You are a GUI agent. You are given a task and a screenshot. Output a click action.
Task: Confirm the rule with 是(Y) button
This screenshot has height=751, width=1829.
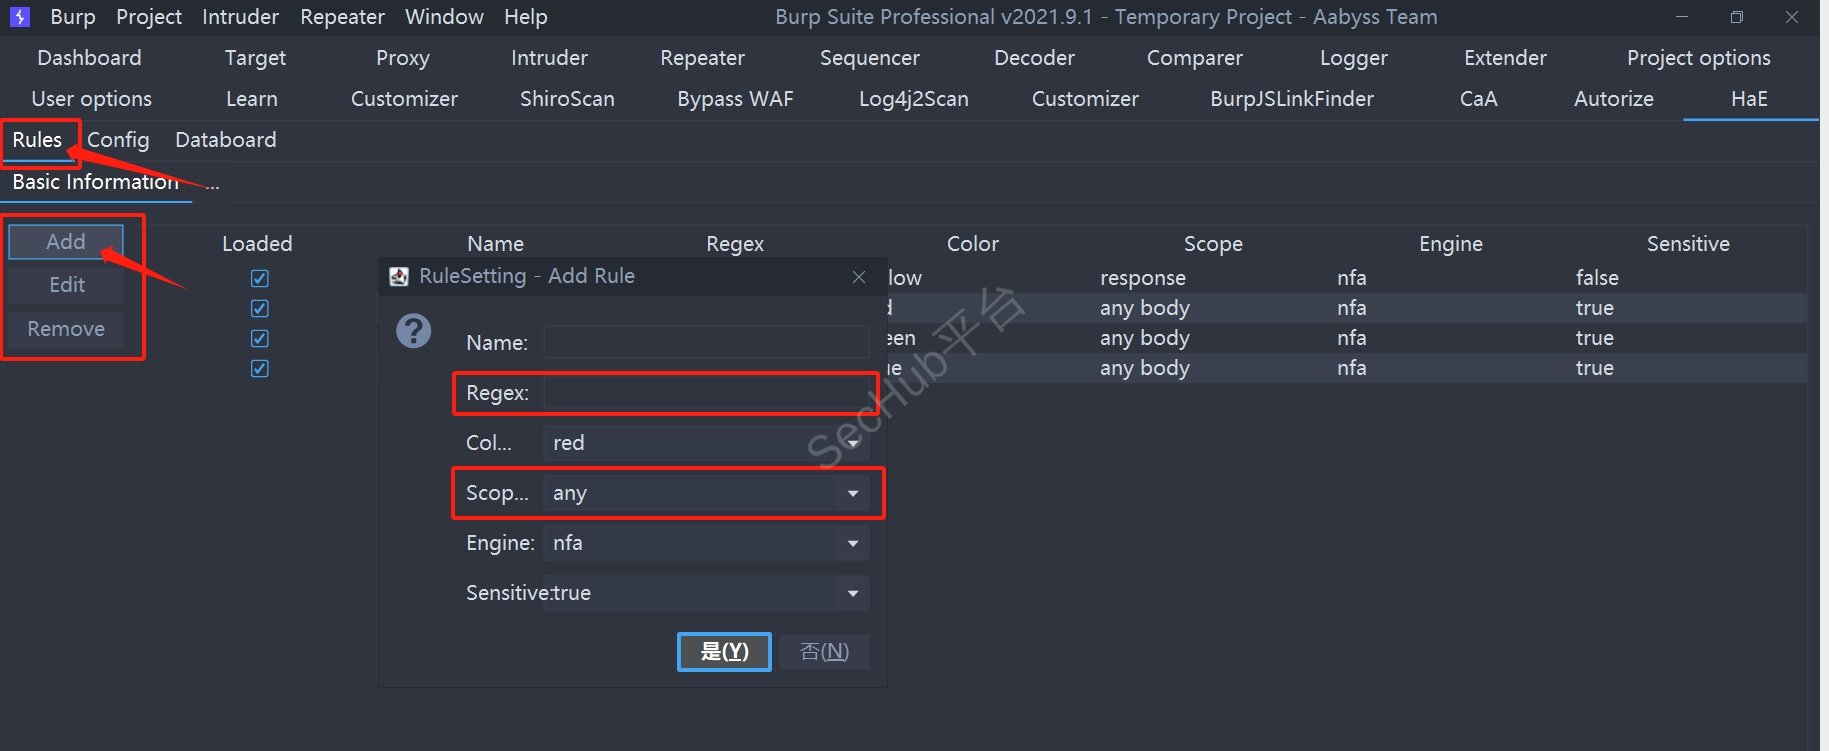[724, 652]
